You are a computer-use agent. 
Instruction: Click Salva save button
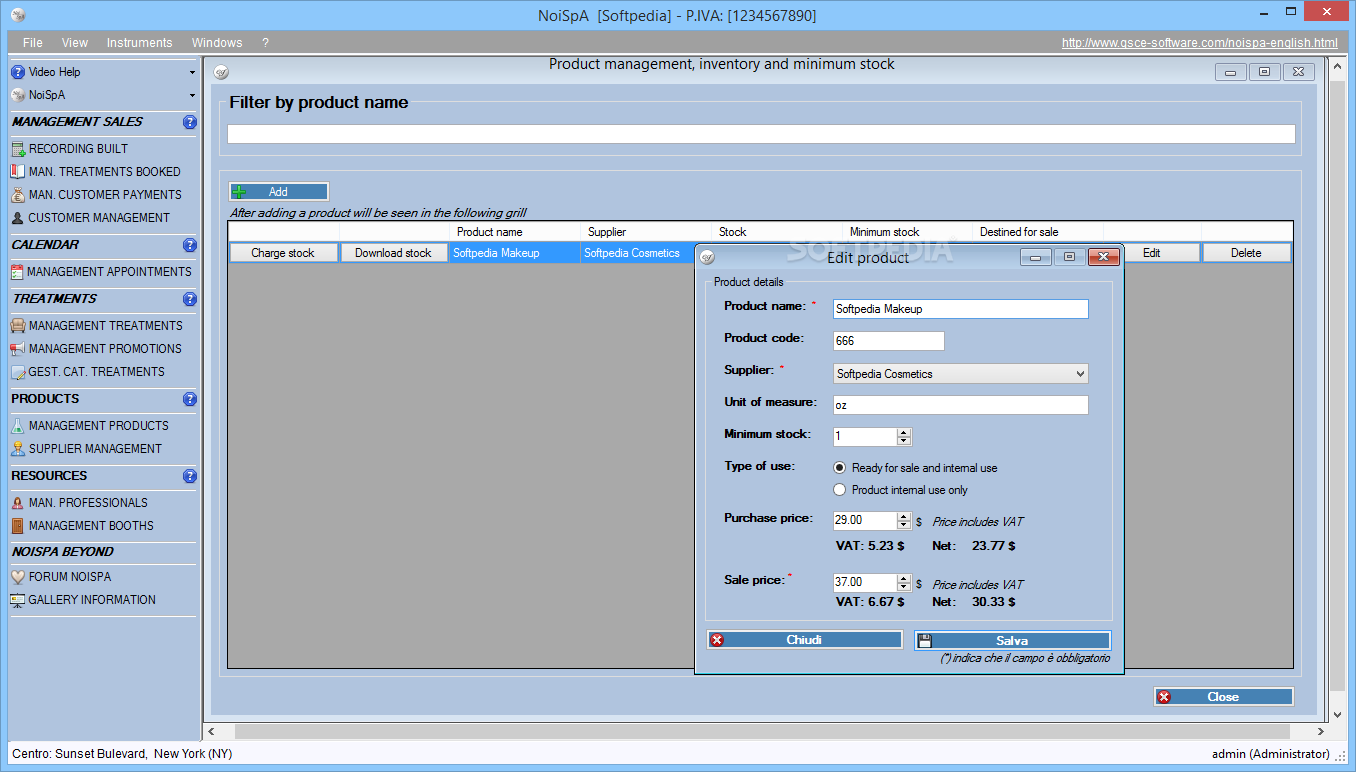point(1012,641)
